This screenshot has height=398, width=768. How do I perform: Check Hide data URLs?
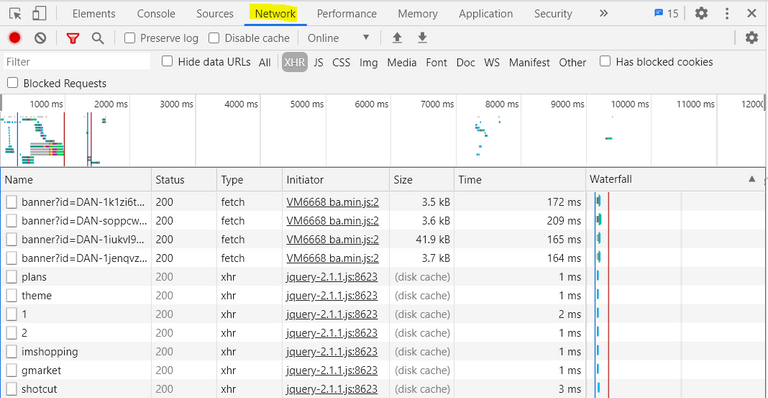click(x=168, y=62)
